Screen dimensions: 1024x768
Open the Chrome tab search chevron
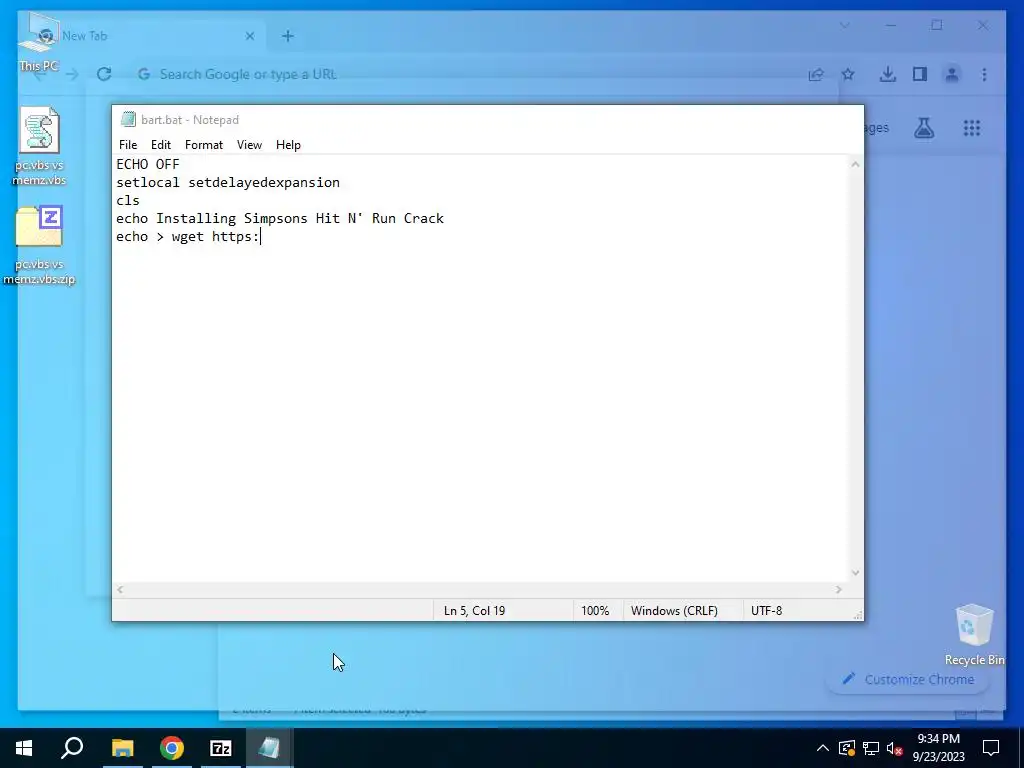[844, 25]
